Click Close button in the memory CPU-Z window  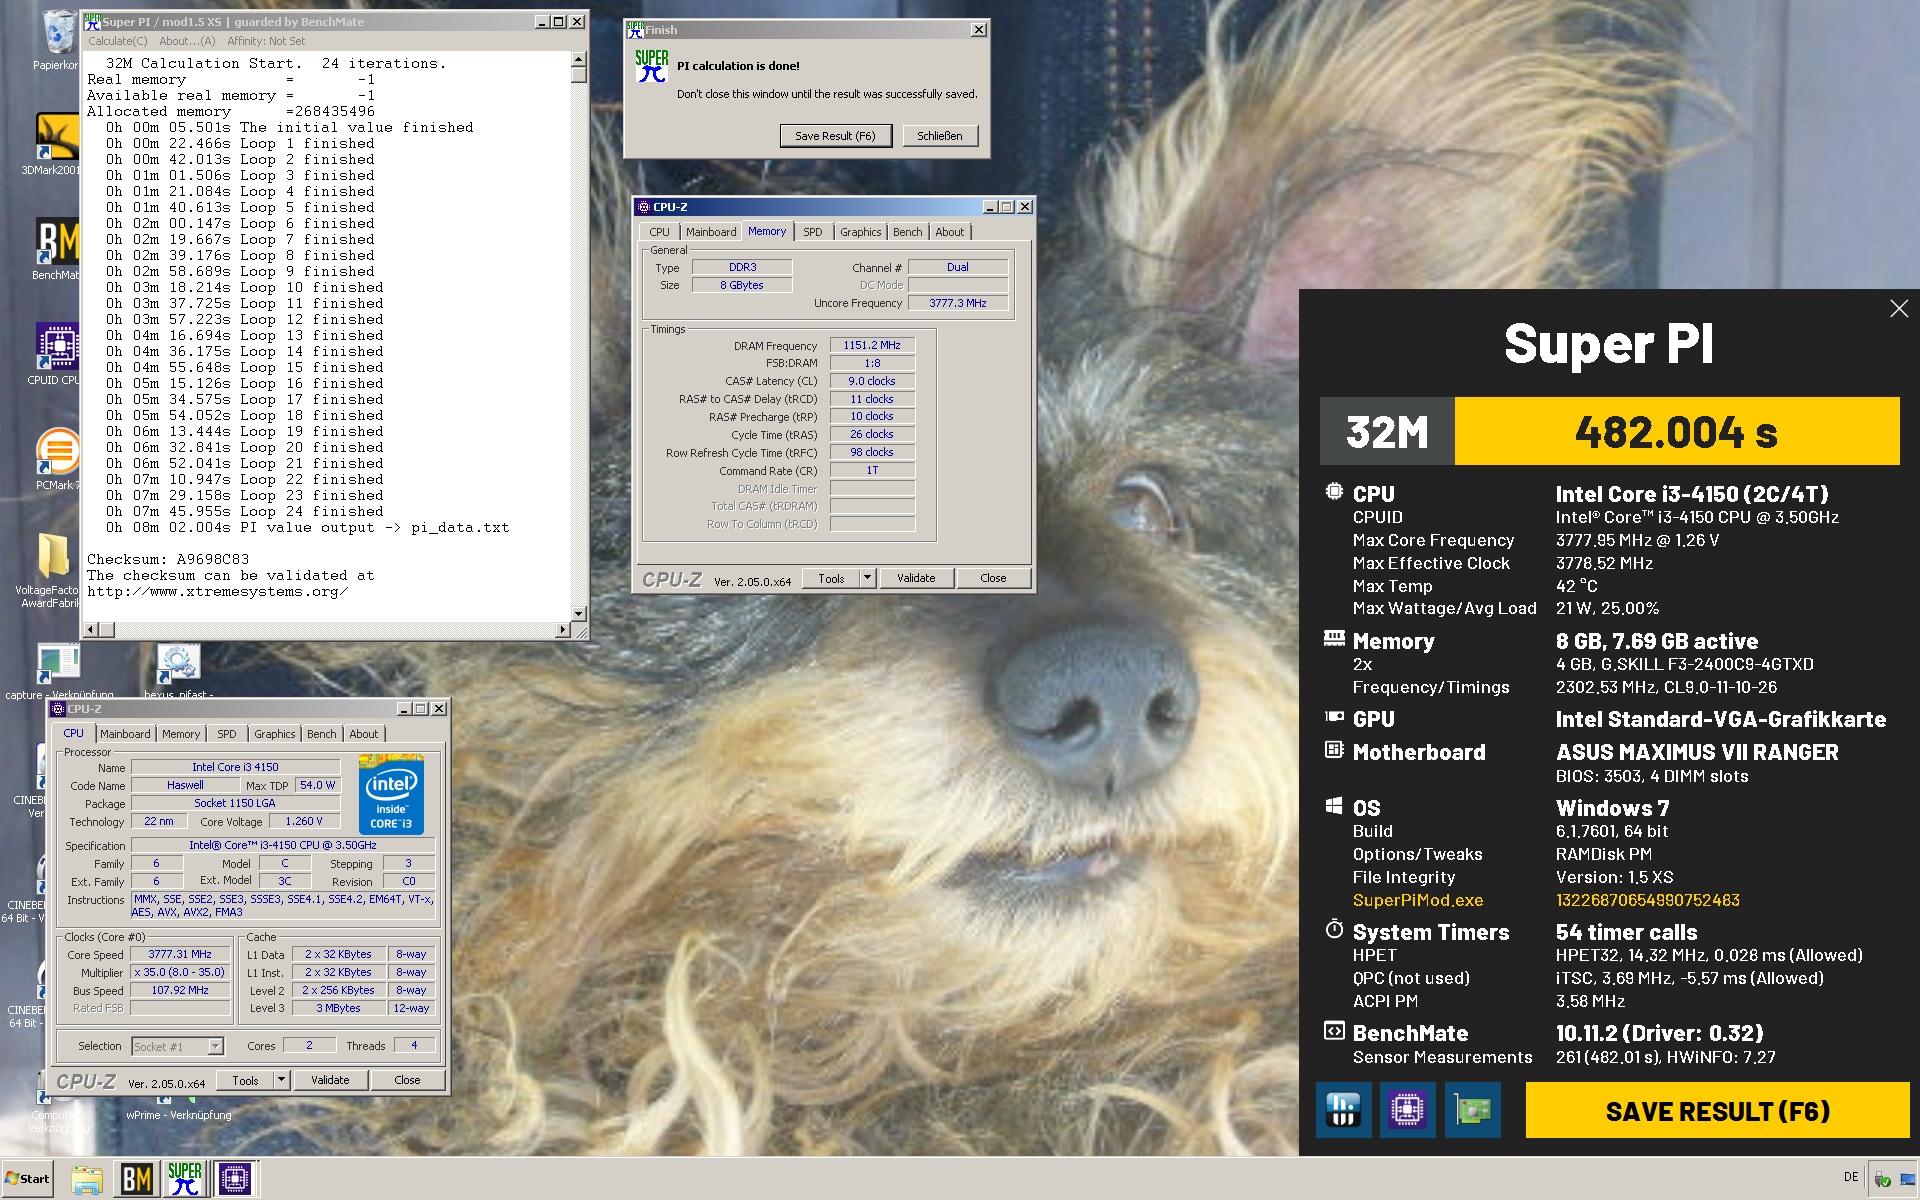pos(993,578)
